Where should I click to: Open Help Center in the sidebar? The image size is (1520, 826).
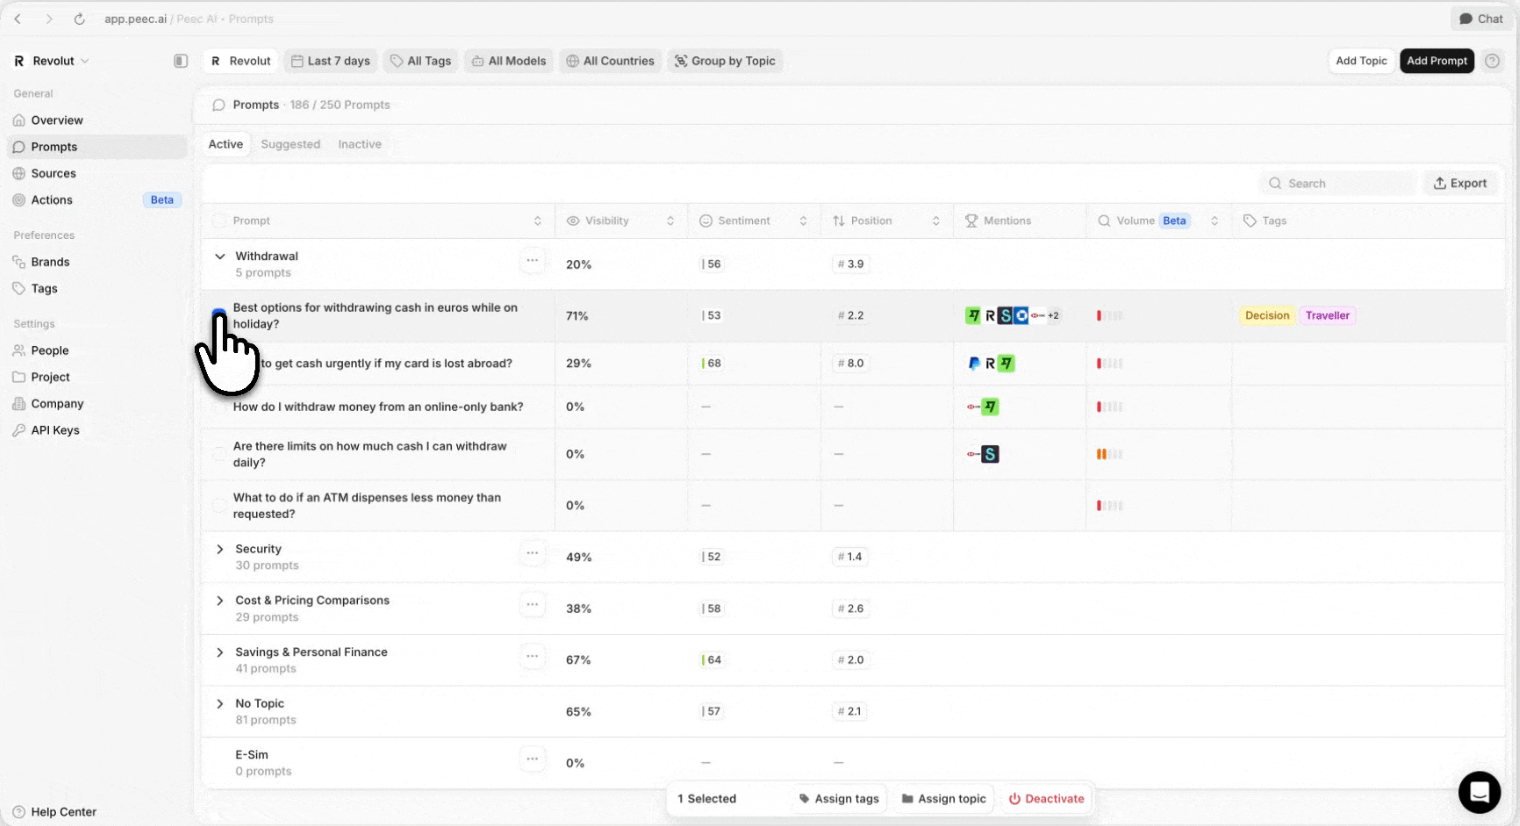63,812
